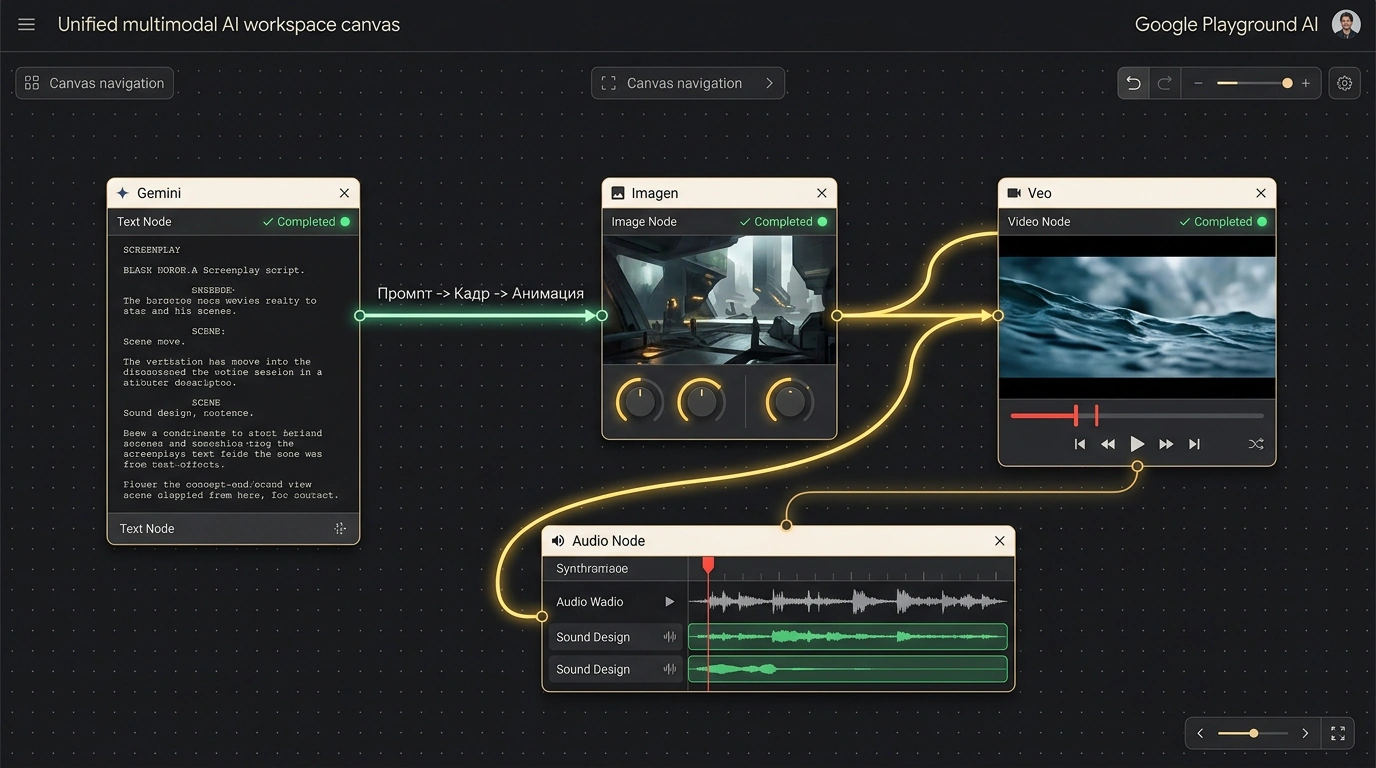Open the hamburger menu icon
Image resolution: width=1376 pixels, height=768 pixels.
coord(27,25)
